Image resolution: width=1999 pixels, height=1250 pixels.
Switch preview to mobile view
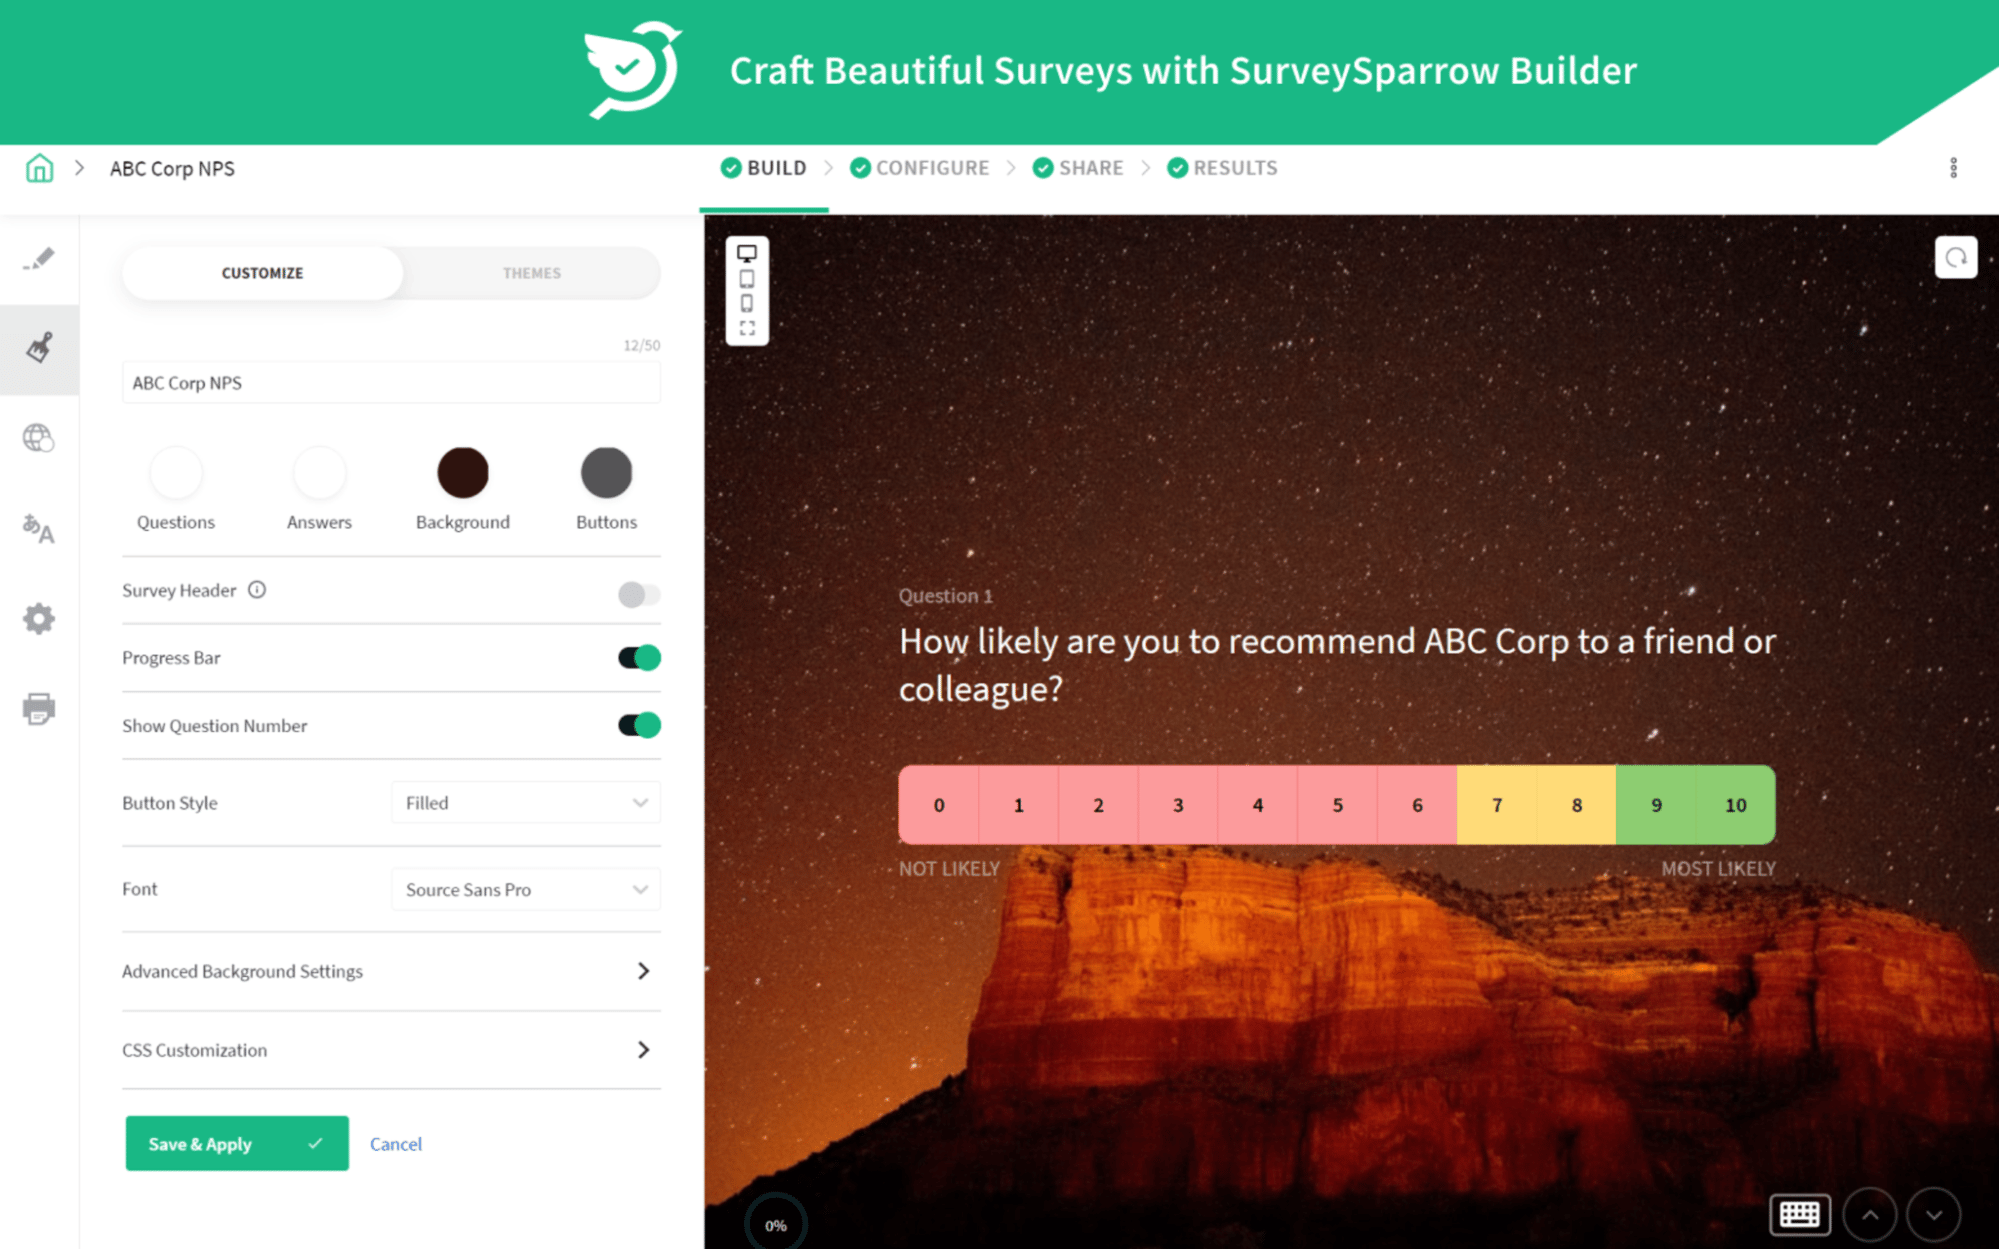747,302
